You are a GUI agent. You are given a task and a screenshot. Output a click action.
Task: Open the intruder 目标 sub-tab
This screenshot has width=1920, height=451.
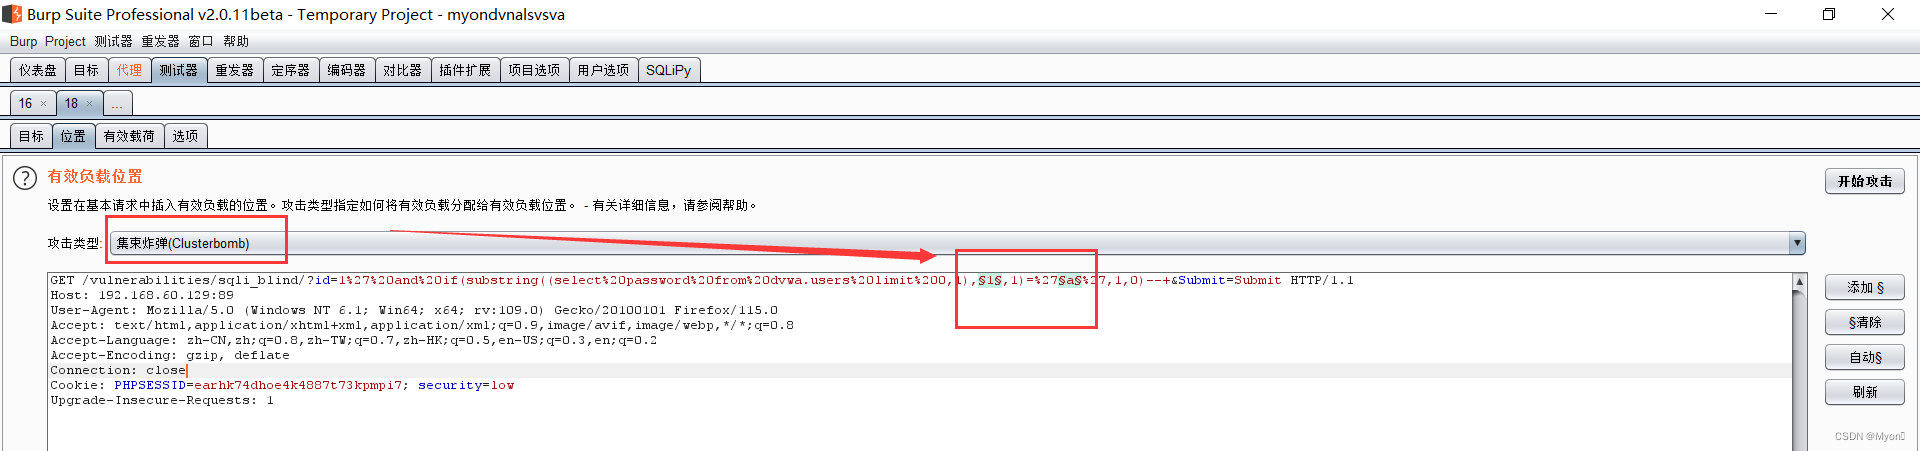31,136
